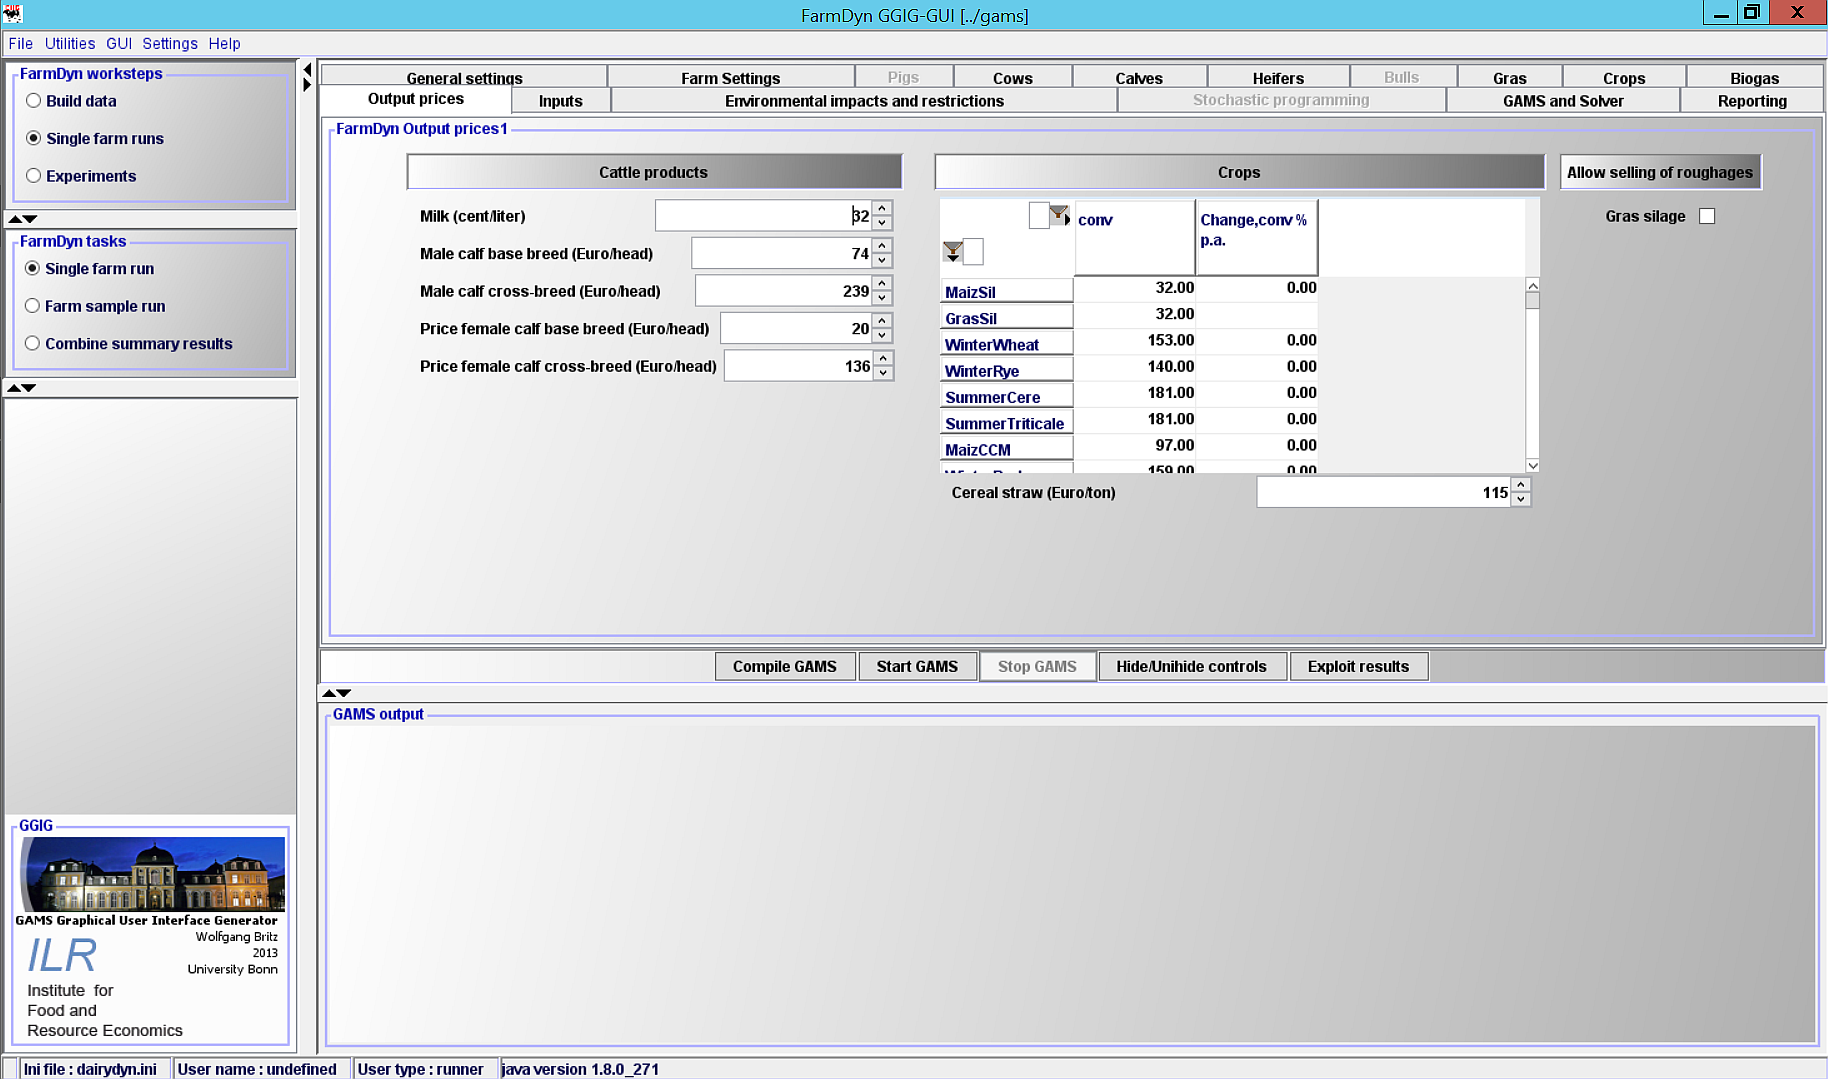The image size is (1828, 1079).
Task: Click the Milk price input field
Action: point(763,216)
